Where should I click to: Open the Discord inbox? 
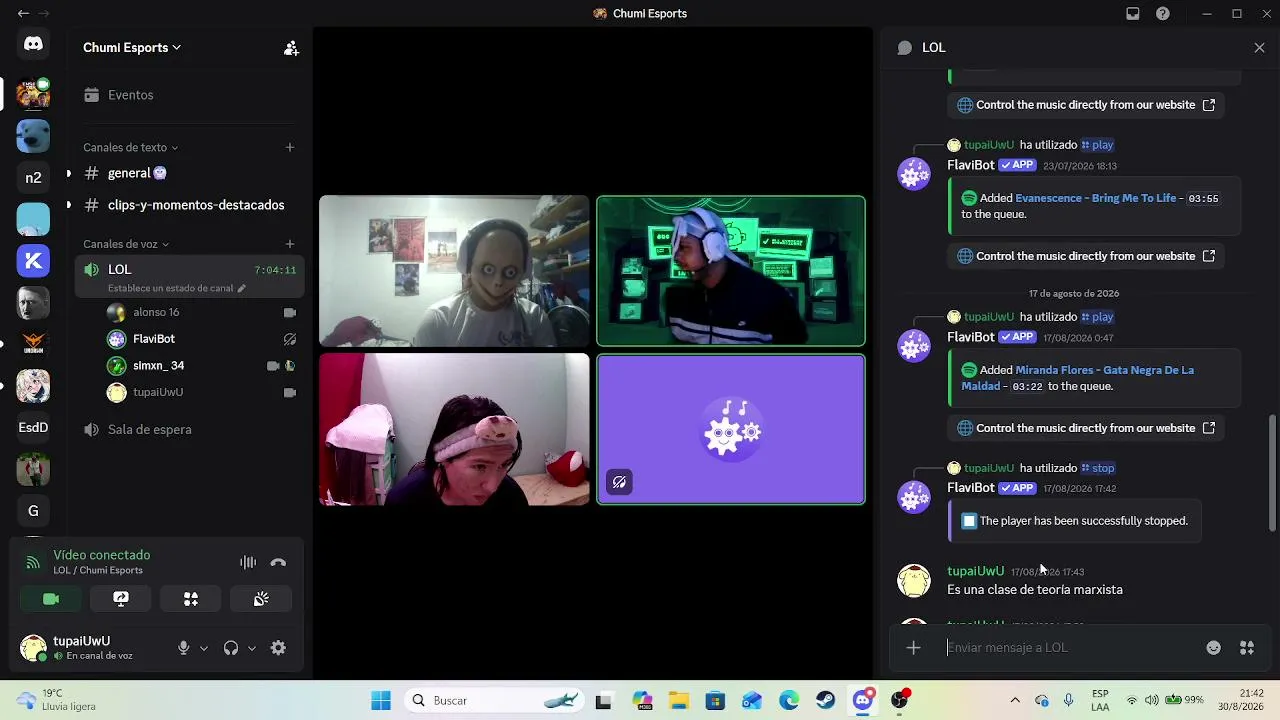point(1133,14)
